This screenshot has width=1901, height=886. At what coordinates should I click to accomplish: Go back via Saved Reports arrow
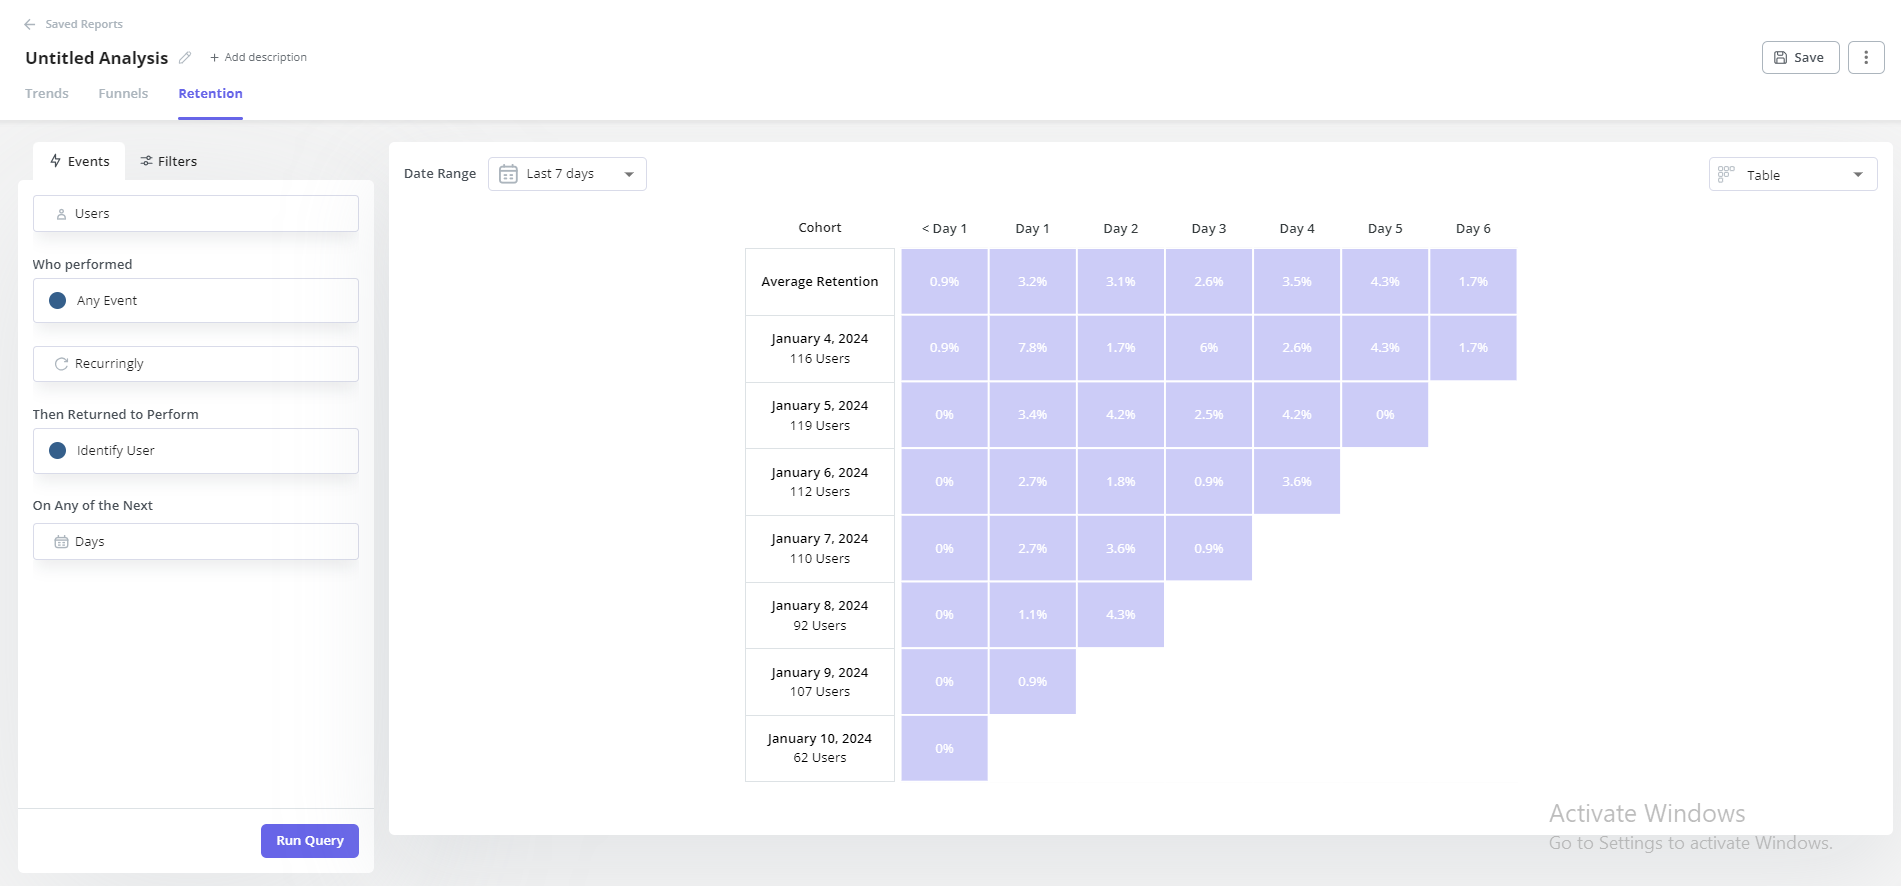click(30, 24)
